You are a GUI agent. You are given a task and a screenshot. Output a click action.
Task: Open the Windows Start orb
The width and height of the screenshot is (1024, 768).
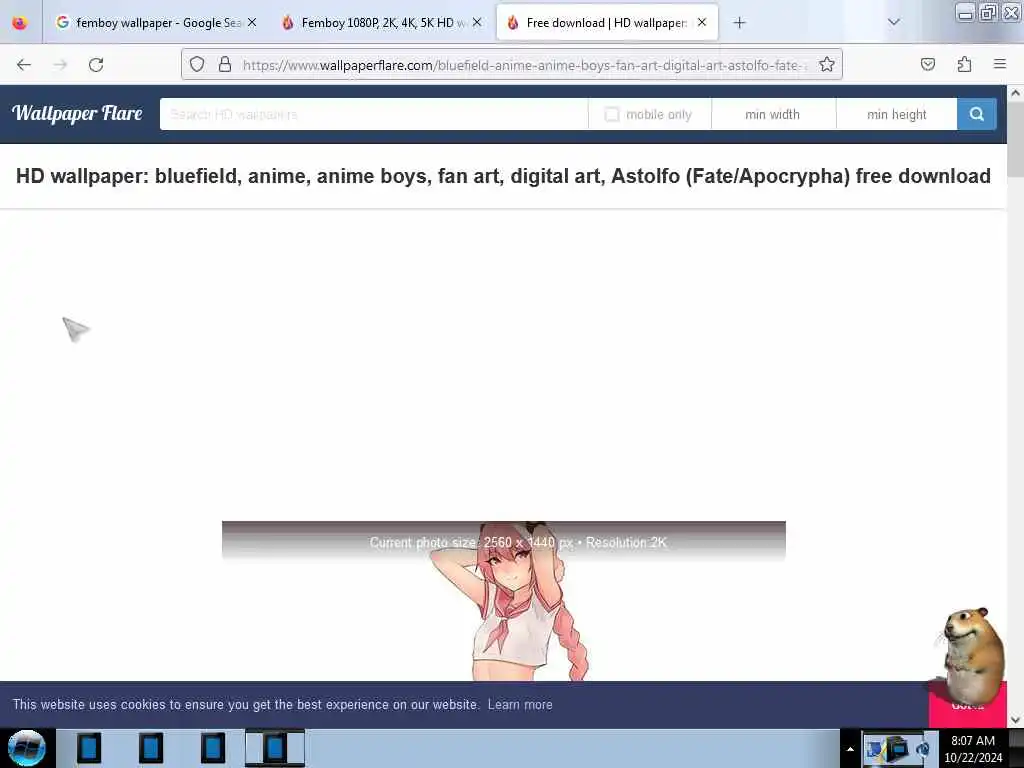[27, 748]
